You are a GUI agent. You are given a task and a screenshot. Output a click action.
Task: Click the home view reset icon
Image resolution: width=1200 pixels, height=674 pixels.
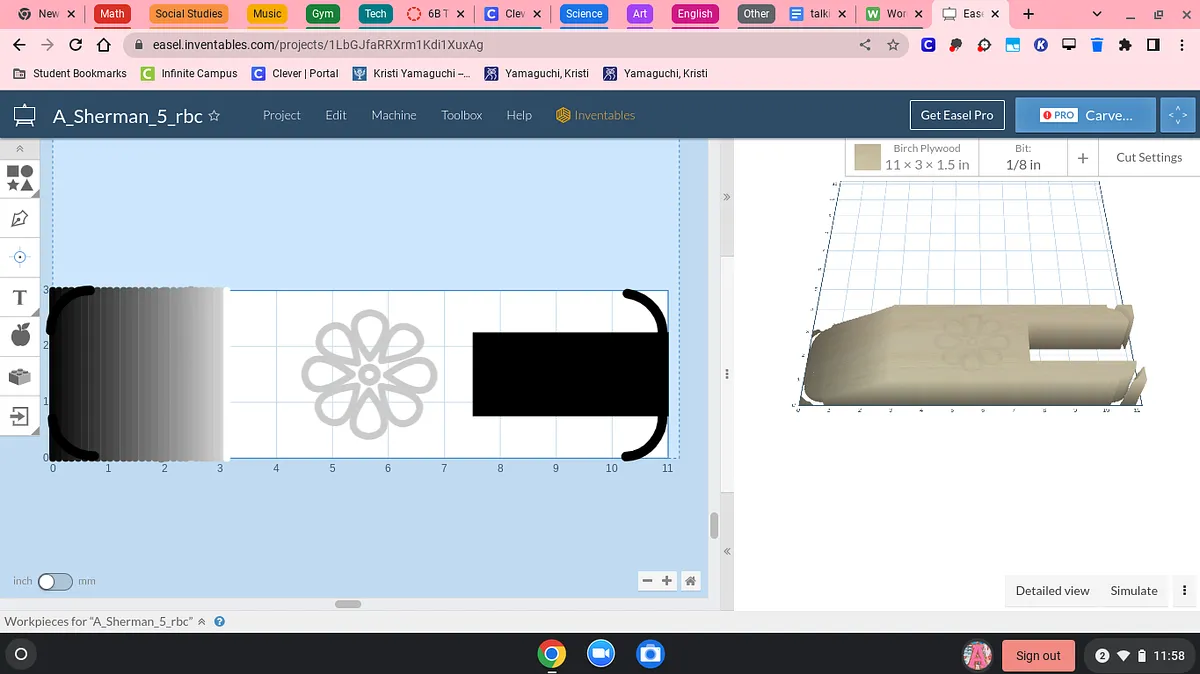[x=690, y=581]
